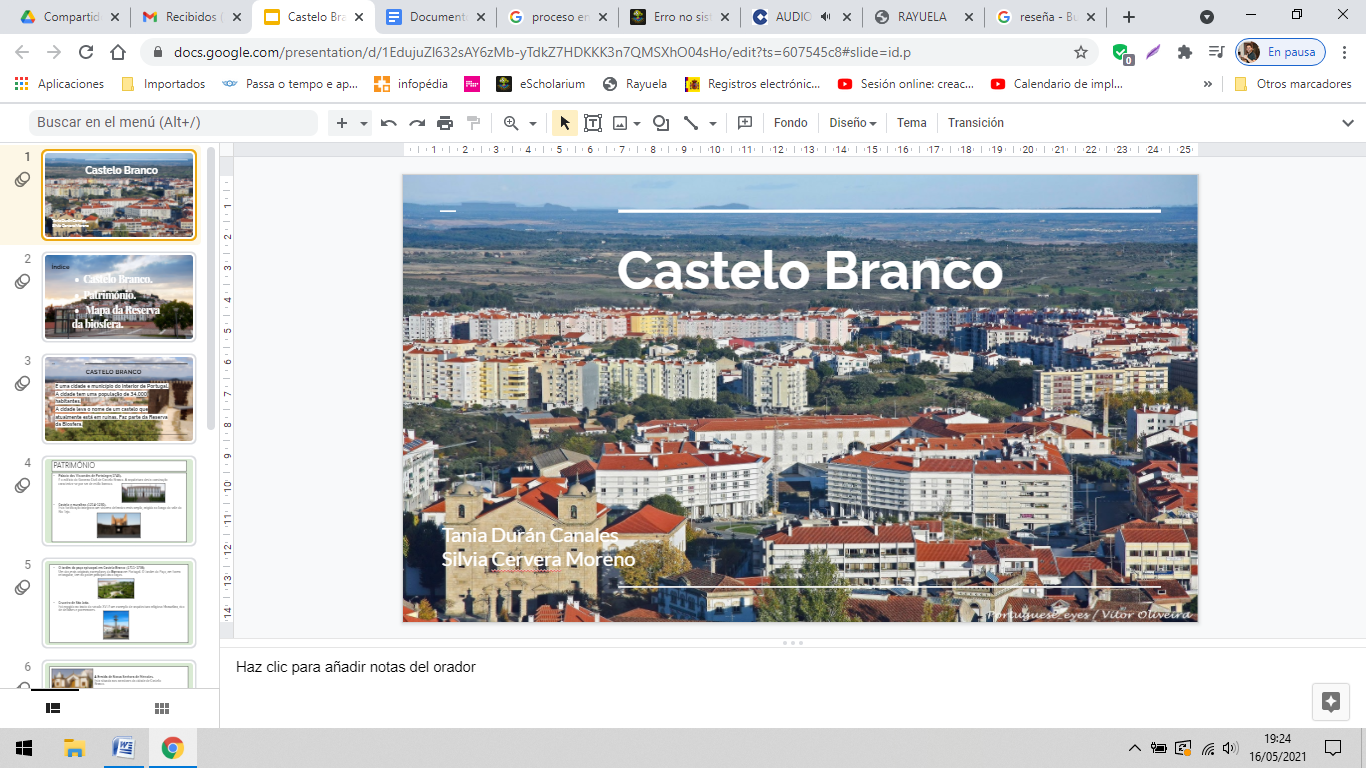Switch to filmstrip view

(53, 708)
